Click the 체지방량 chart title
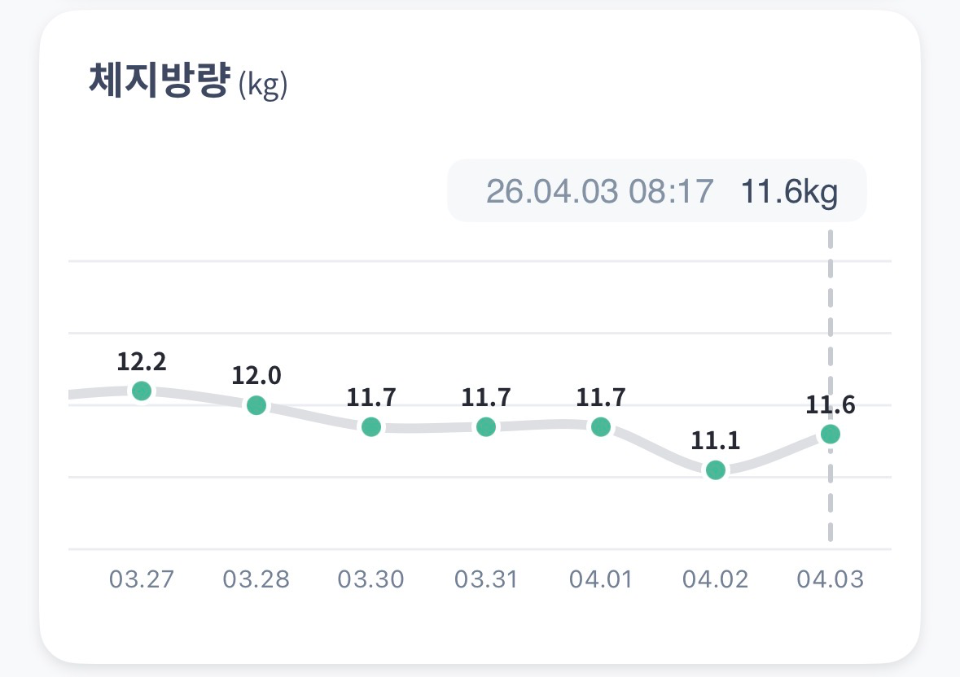 click(159, 81)
